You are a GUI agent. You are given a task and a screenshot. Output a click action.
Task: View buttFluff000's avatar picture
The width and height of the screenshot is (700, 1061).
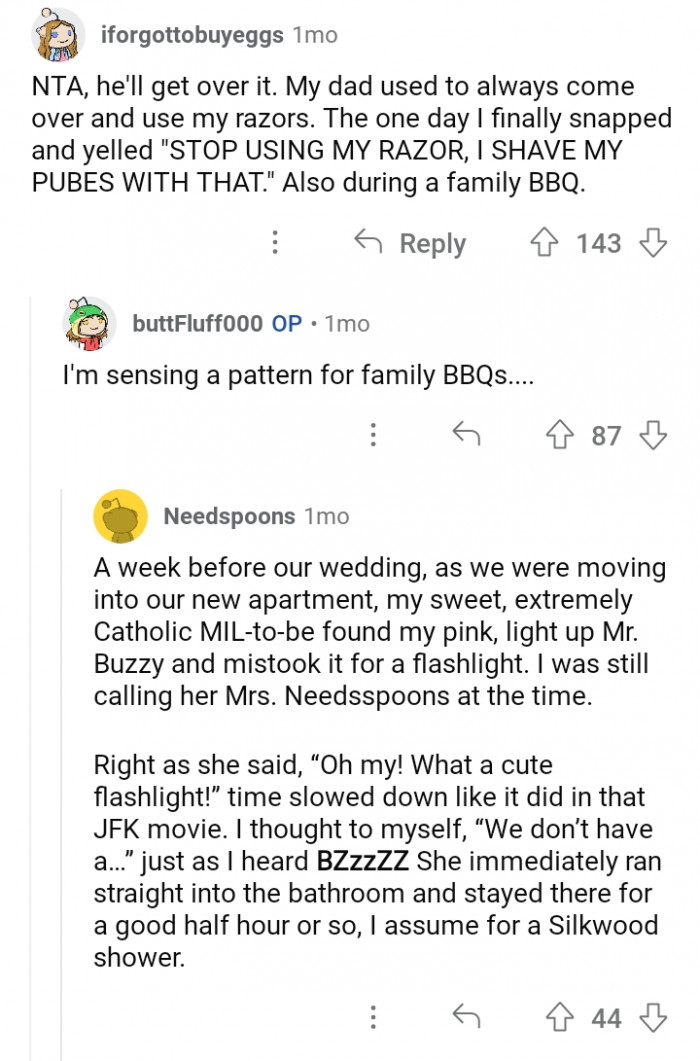click(91, 324)
